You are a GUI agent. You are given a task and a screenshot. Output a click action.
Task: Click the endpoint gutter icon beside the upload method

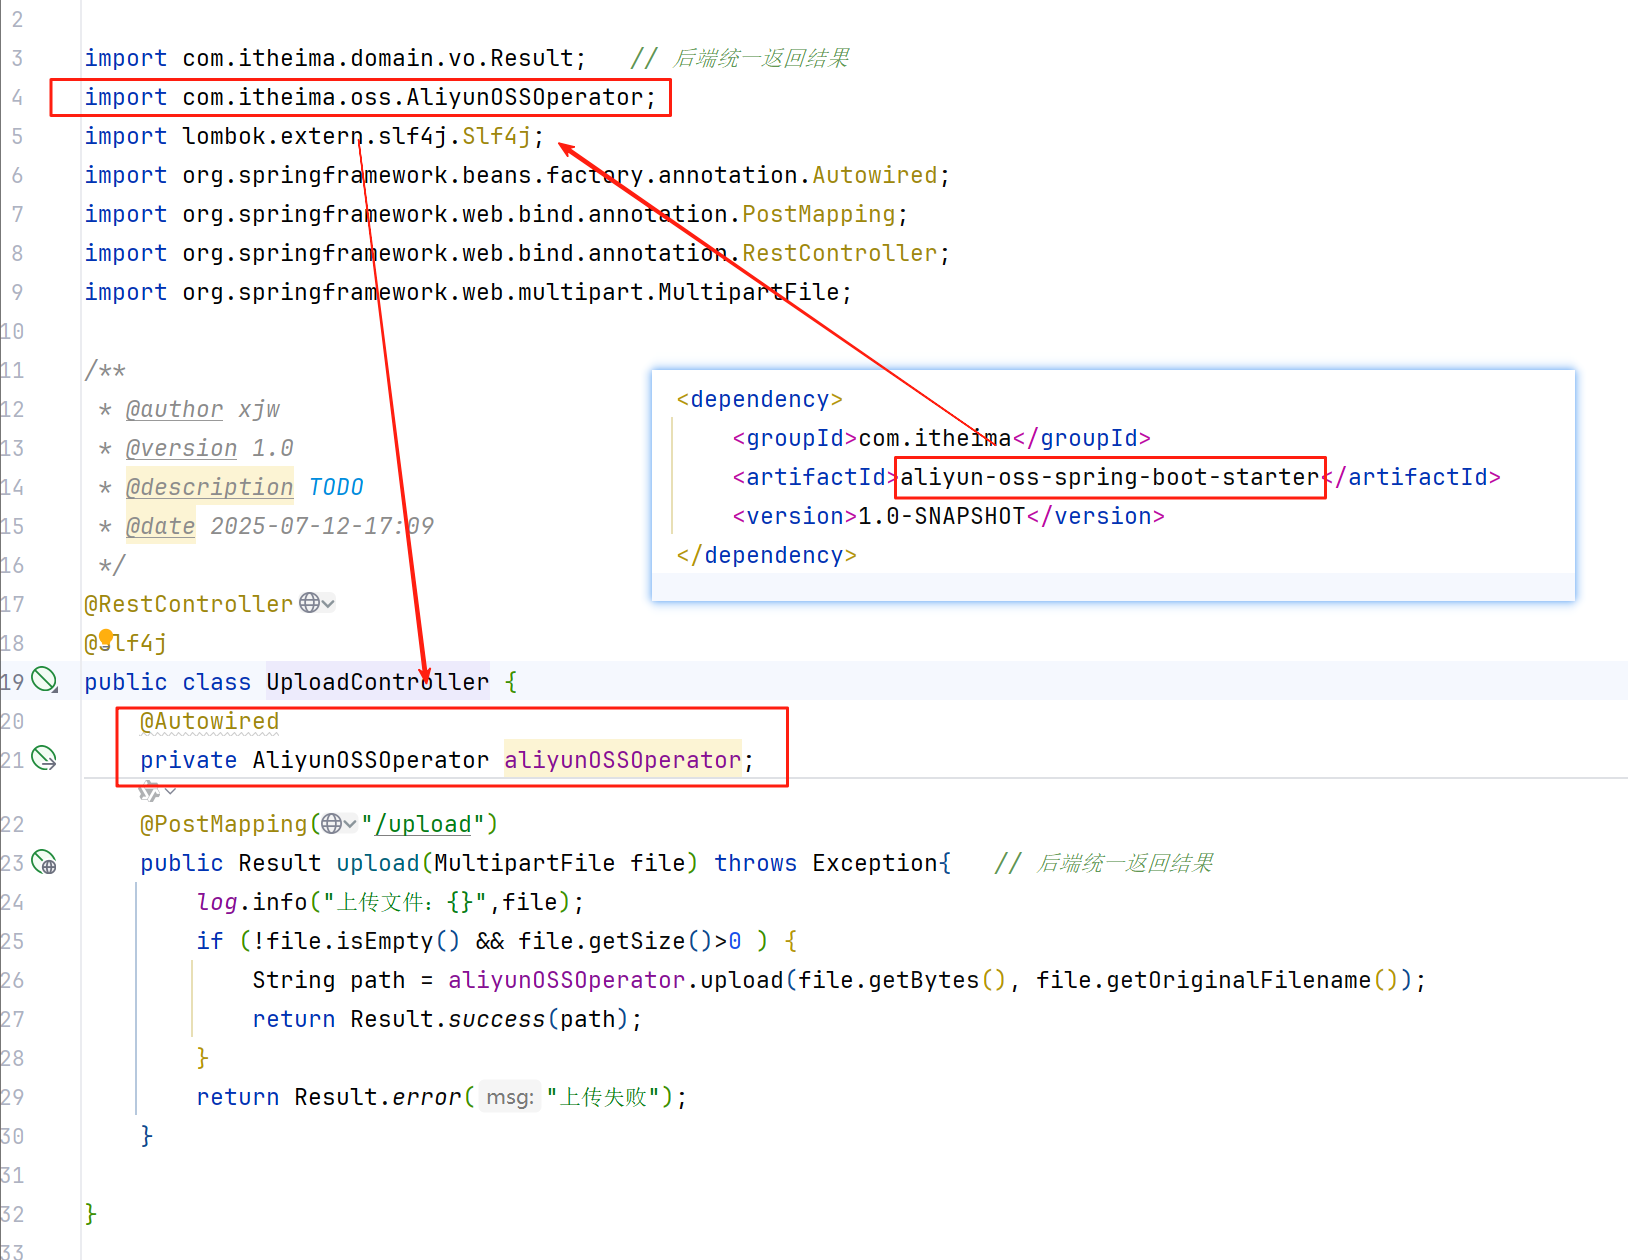44,862
